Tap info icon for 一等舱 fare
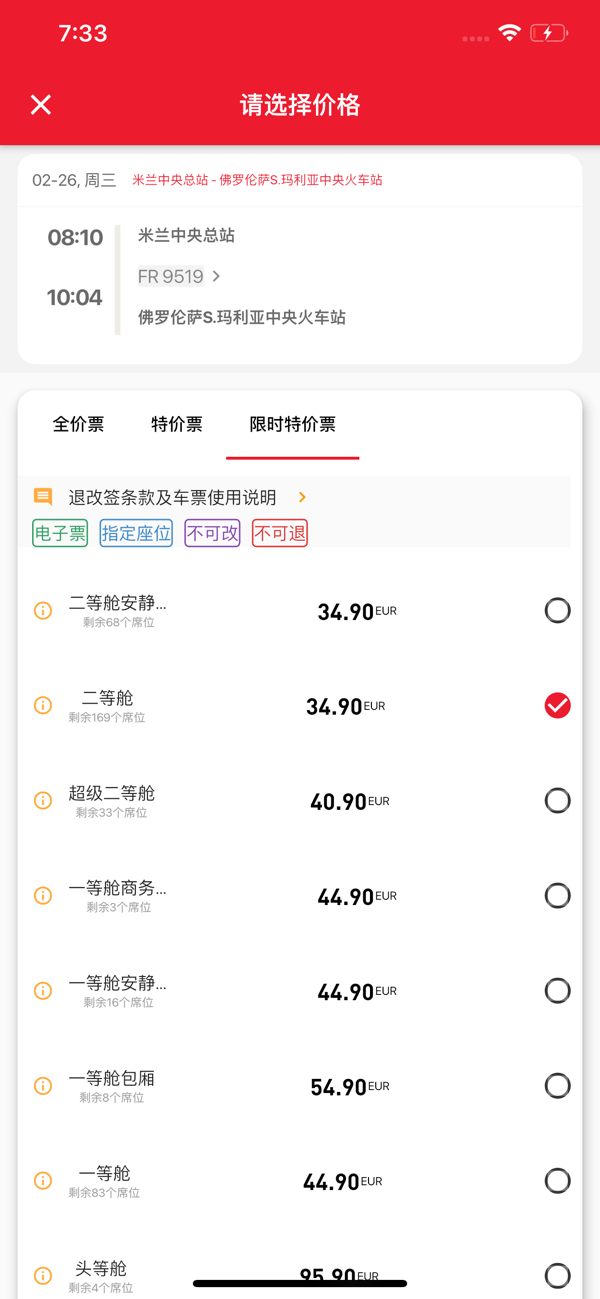 pyautogui.click(x=43, y=1181)
